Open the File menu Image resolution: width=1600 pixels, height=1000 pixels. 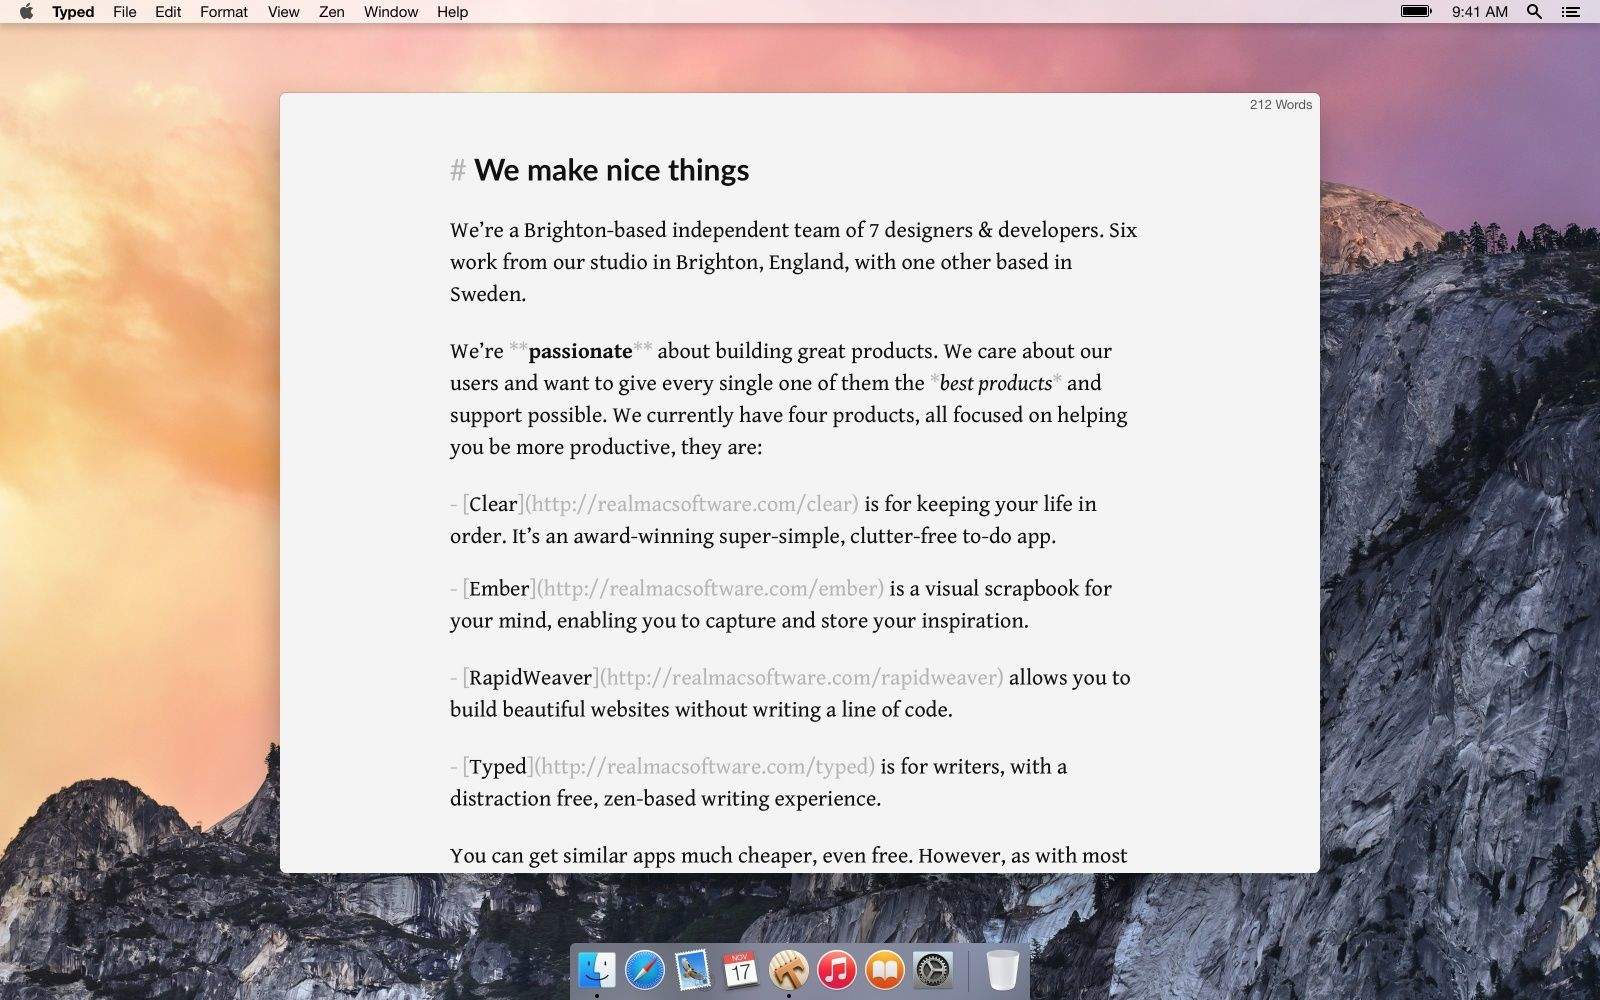[x=125, y=12]
